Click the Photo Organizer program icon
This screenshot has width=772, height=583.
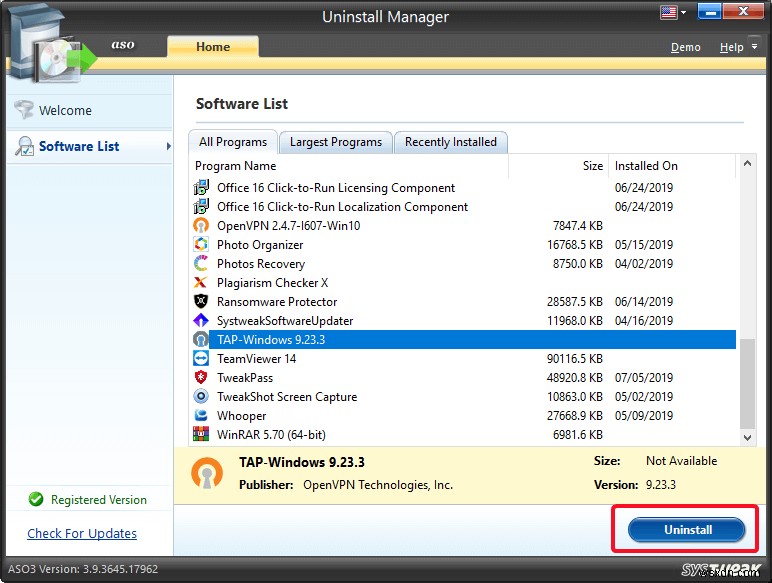pyautogui.click(x=200, y=244)
